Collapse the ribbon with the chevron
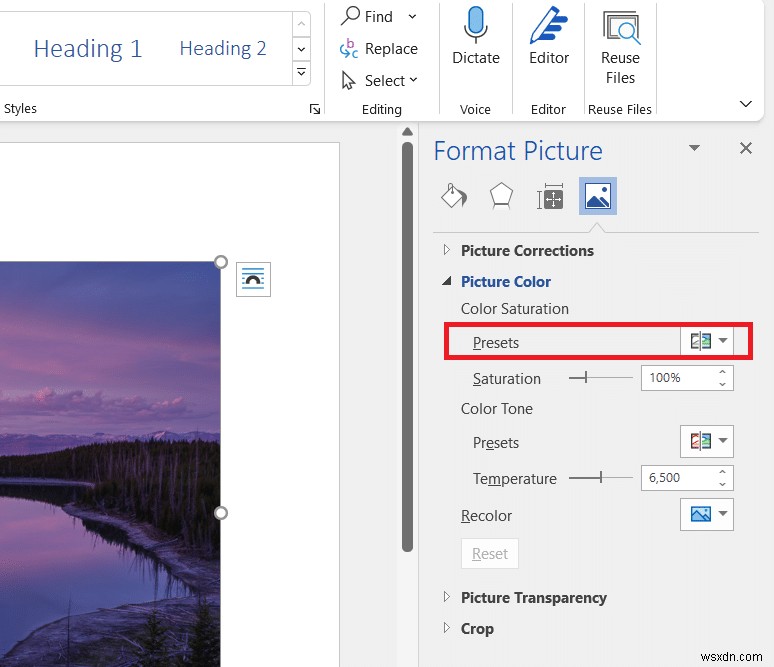The image size is (774, 667). click(x=745, y=104)
